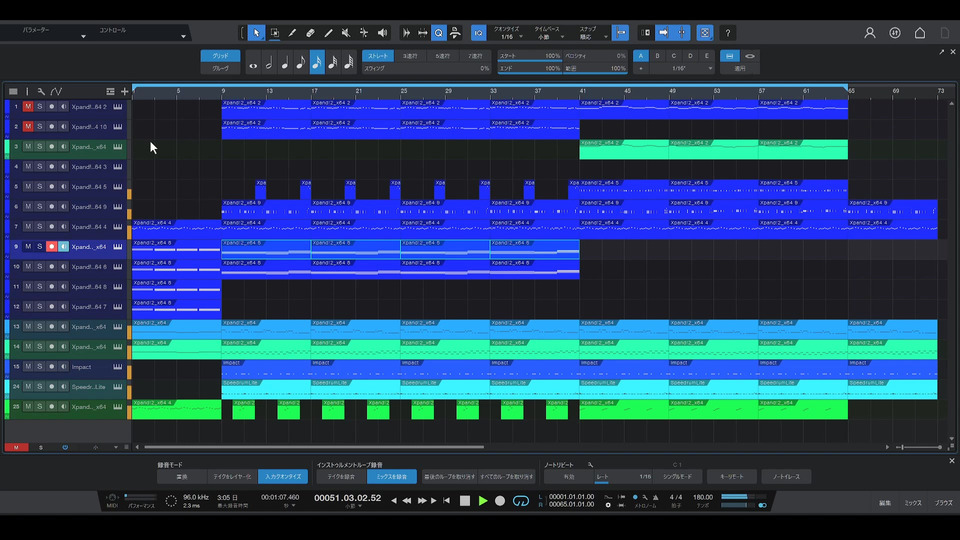The width and height of the screenshot is (960, 540).
Task: Open the instrument keyboard icon on track 1
Action: coord(117,106)
